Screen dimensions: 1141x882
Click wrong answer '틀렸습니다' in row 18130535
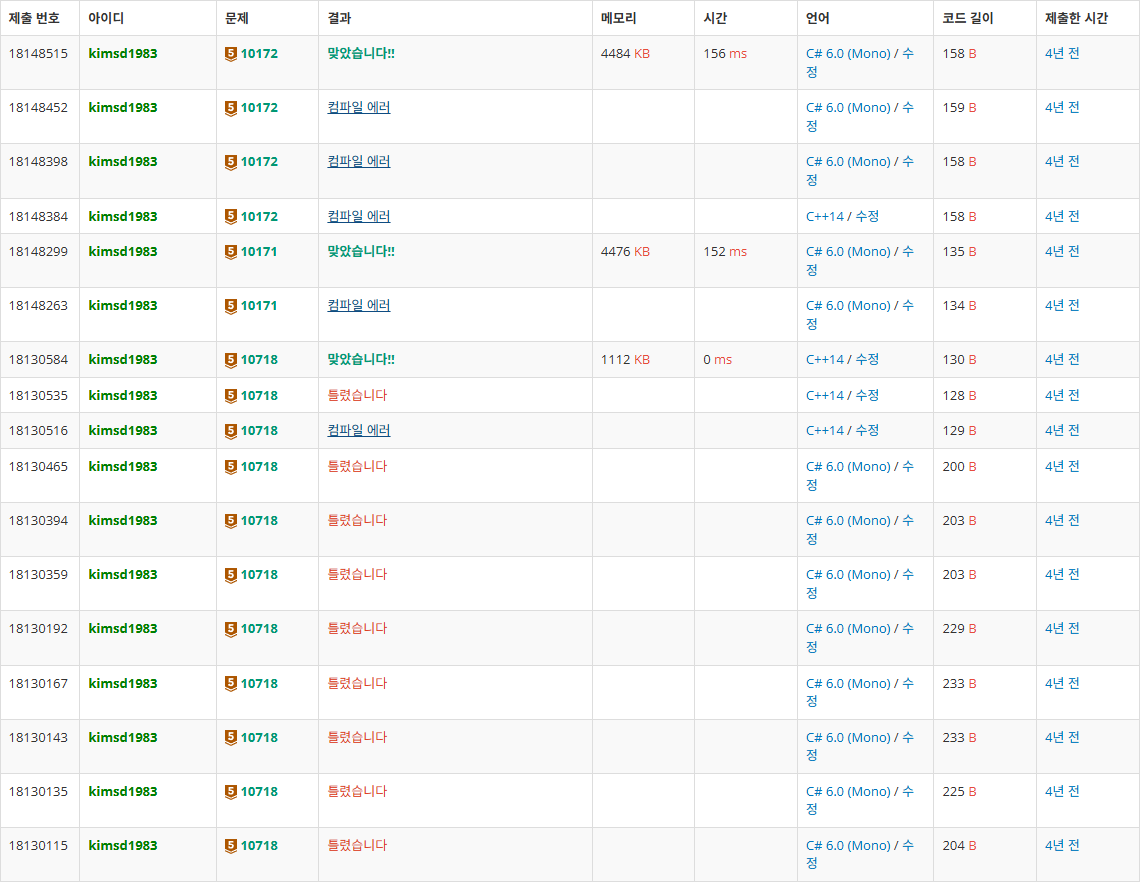[357, 395]
